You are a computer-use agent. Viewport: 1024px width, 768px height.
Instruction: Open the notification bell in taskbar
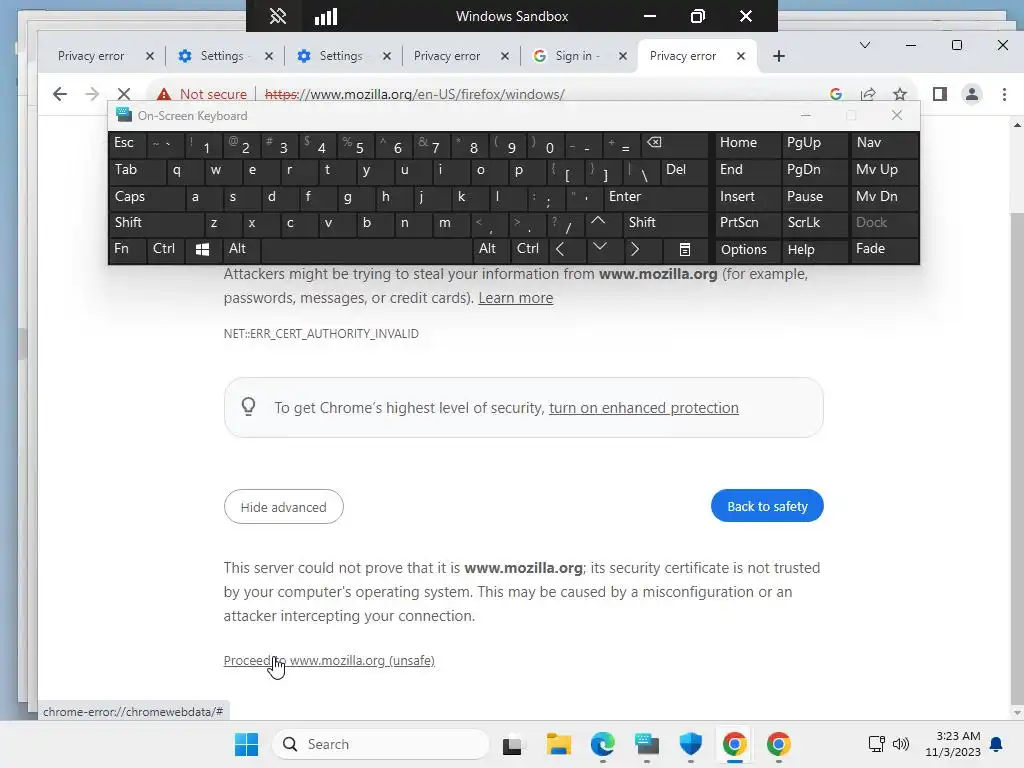(996, 744)
